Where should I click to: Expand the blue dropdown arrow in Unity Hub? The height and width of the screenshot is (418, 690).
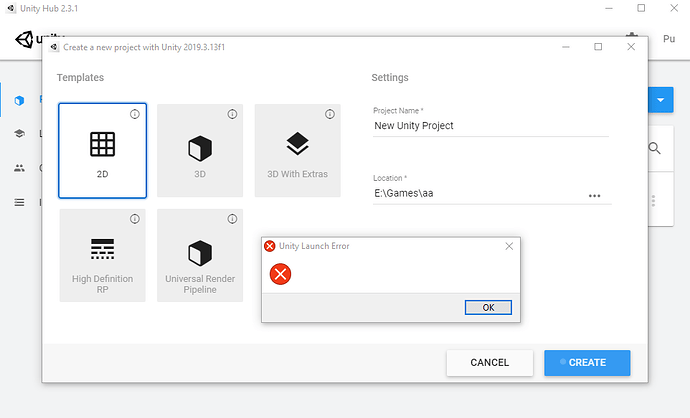[661, 100]
